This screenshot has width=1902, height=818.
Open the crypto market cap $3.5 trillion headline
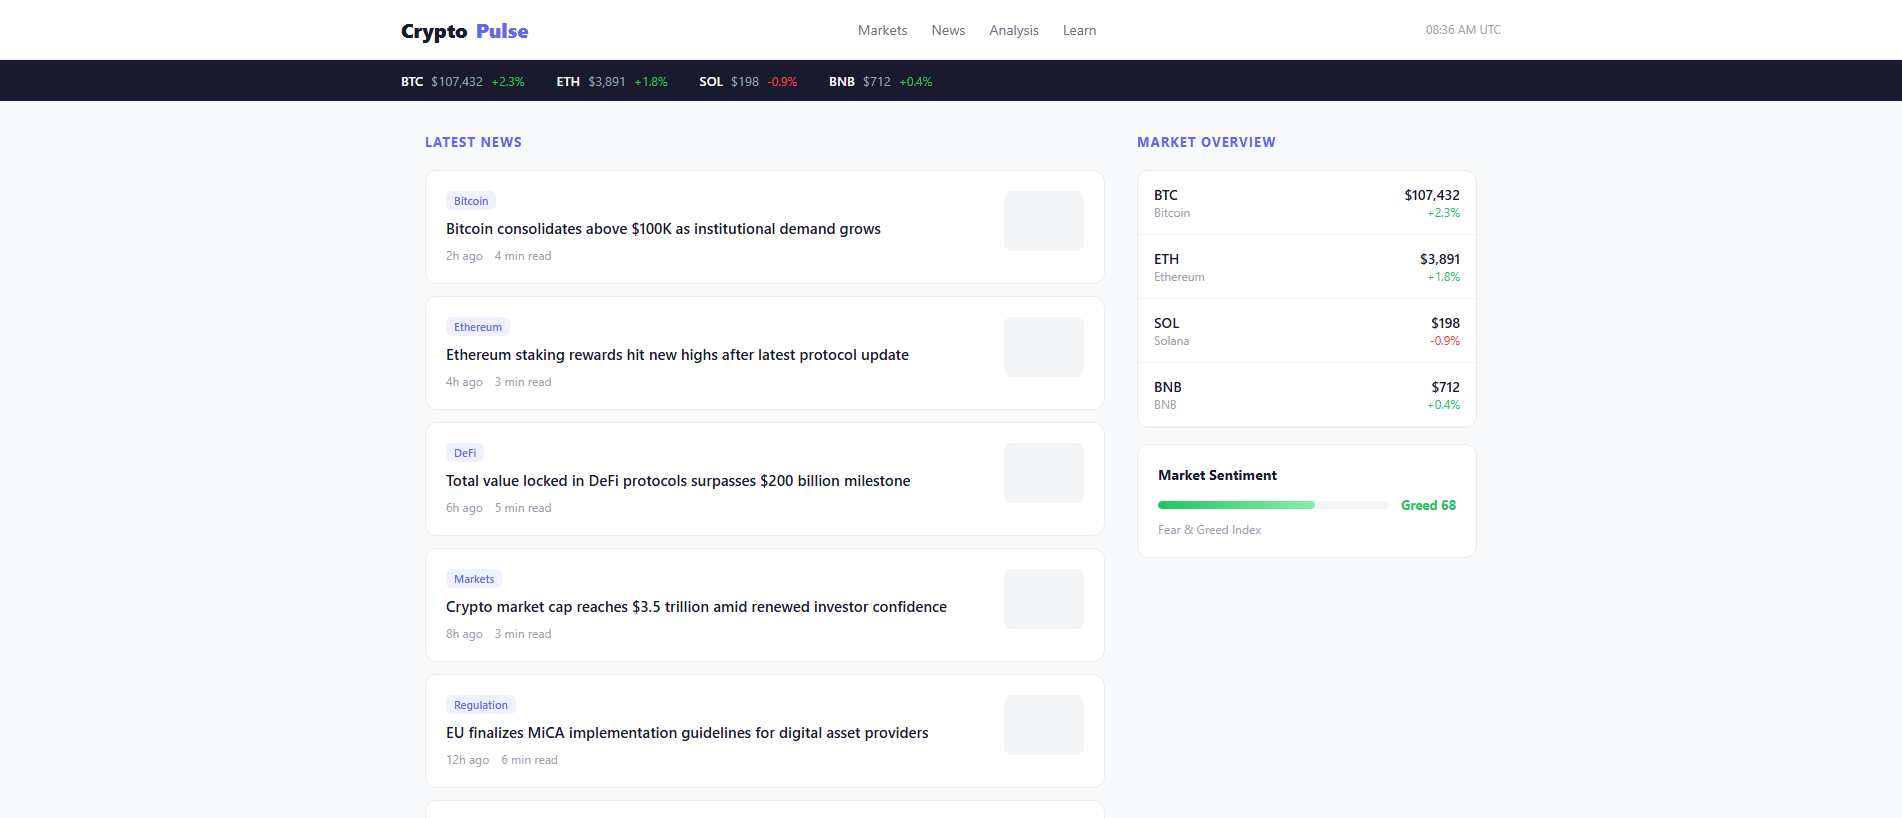tap(696, 607)
